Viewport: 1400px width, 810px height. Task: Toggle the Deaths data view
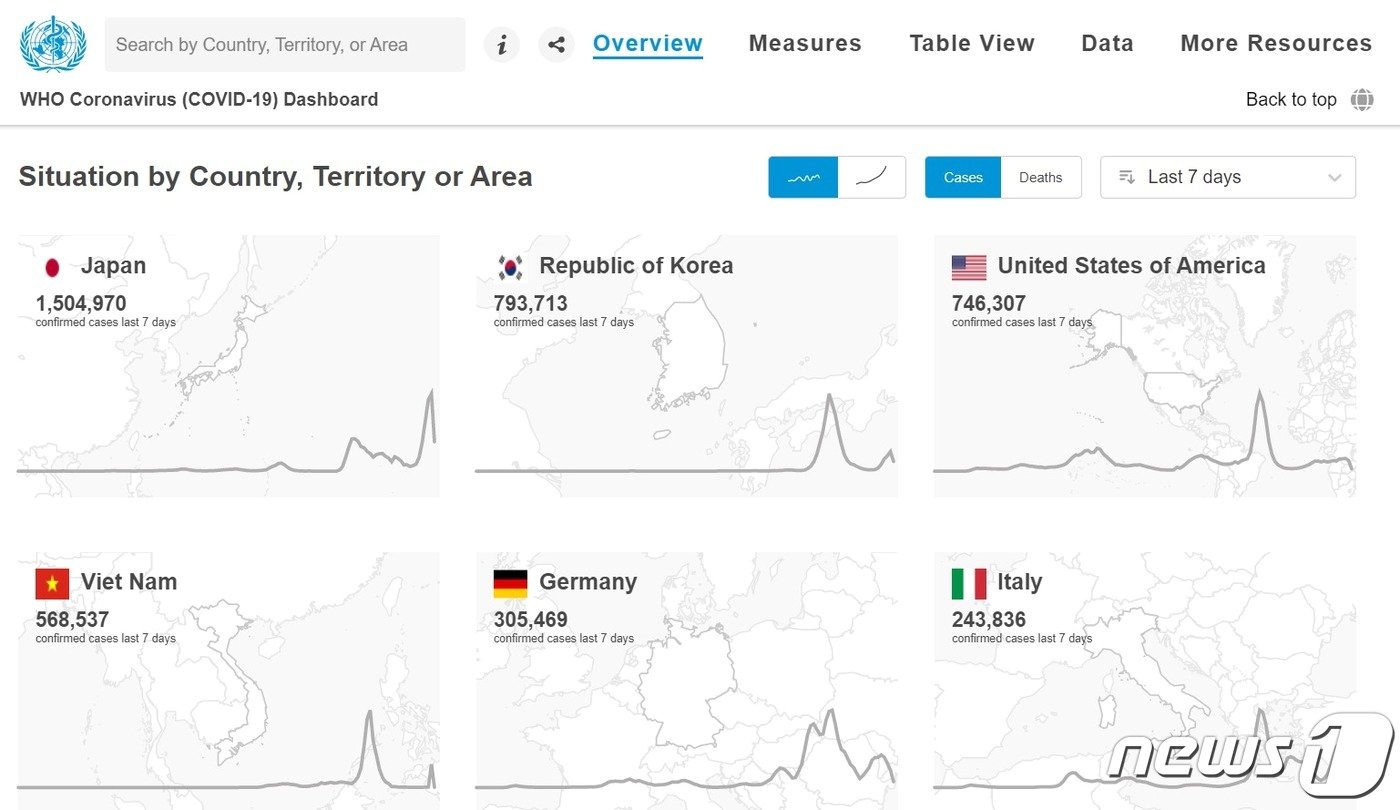click(1040, 178)
